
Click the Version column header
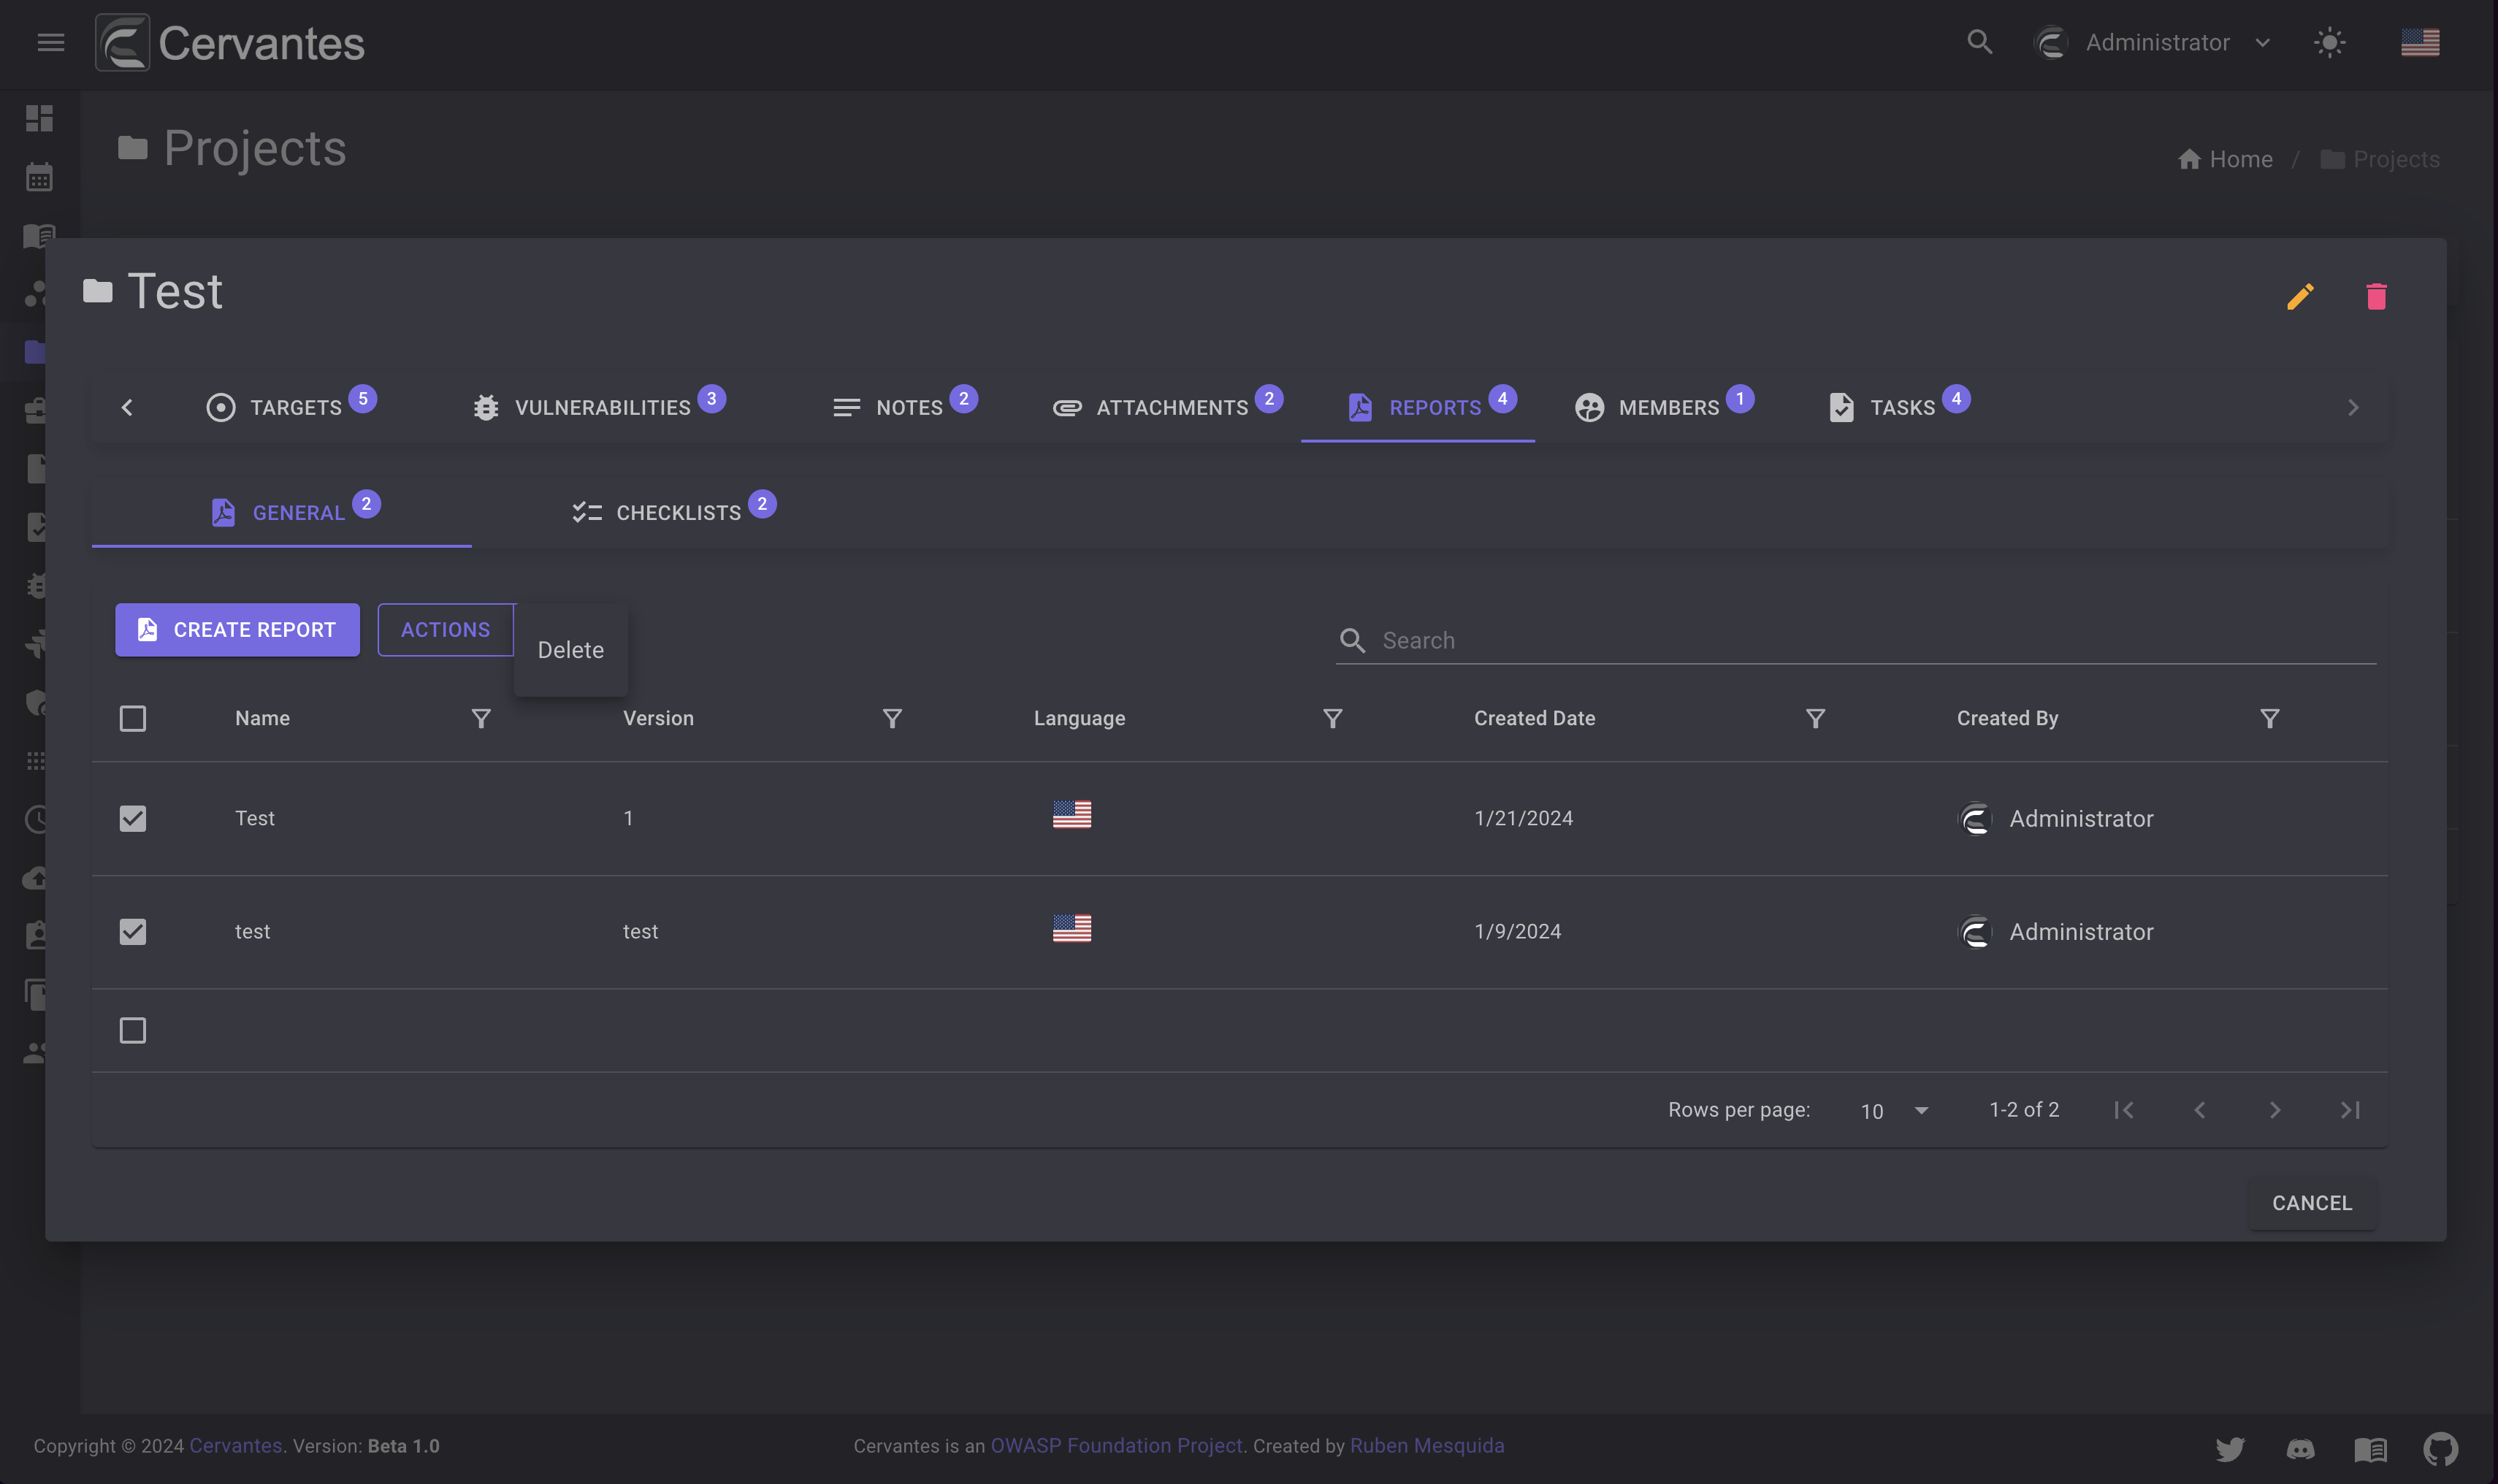[658, 718]
